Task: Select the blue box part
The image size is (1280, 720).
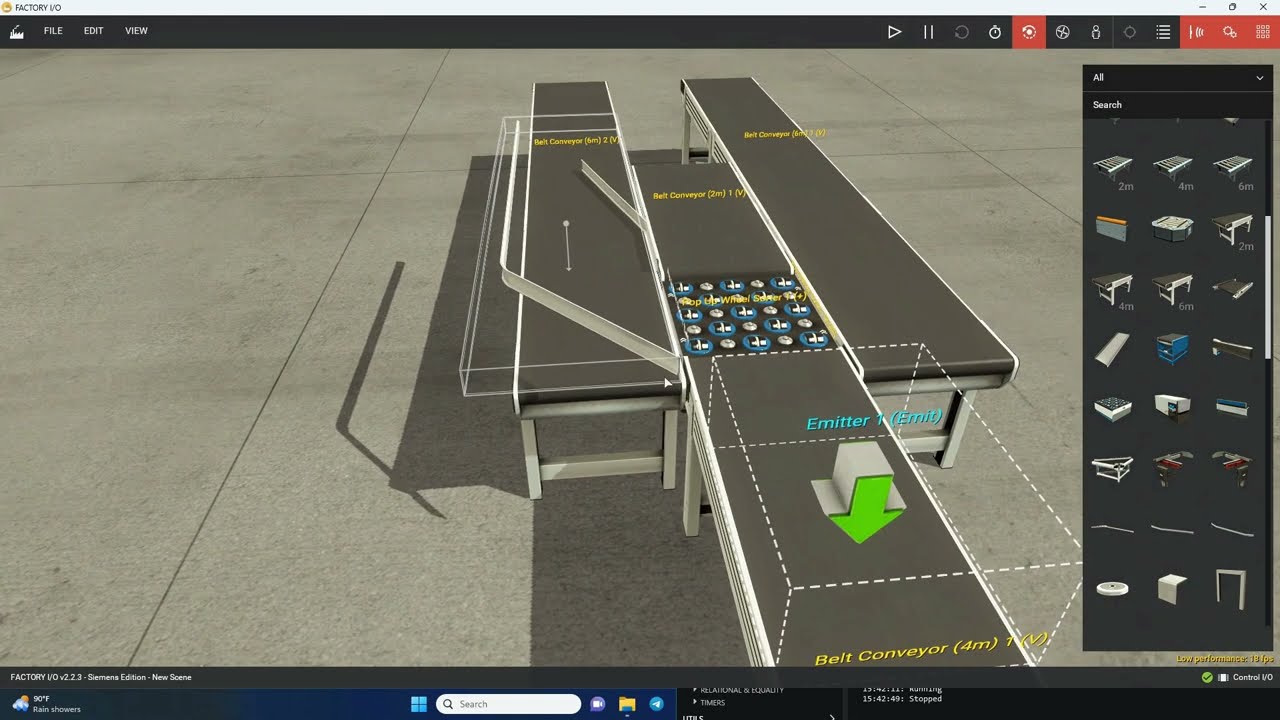Action: (1172, 349)
